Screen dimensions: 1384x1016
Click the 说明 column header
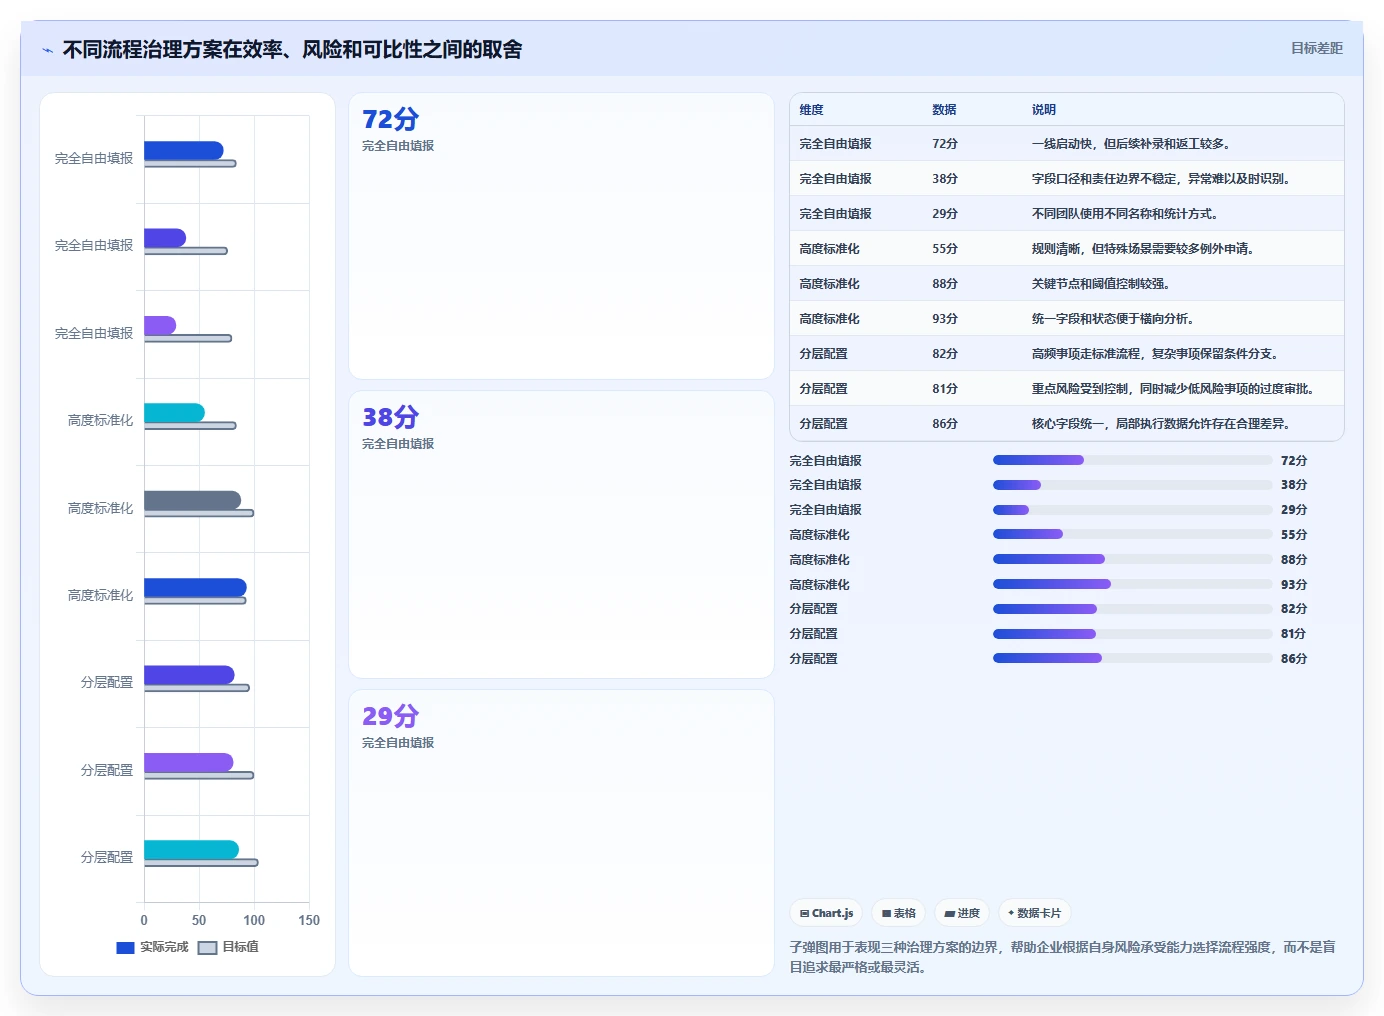point(1043,110)
